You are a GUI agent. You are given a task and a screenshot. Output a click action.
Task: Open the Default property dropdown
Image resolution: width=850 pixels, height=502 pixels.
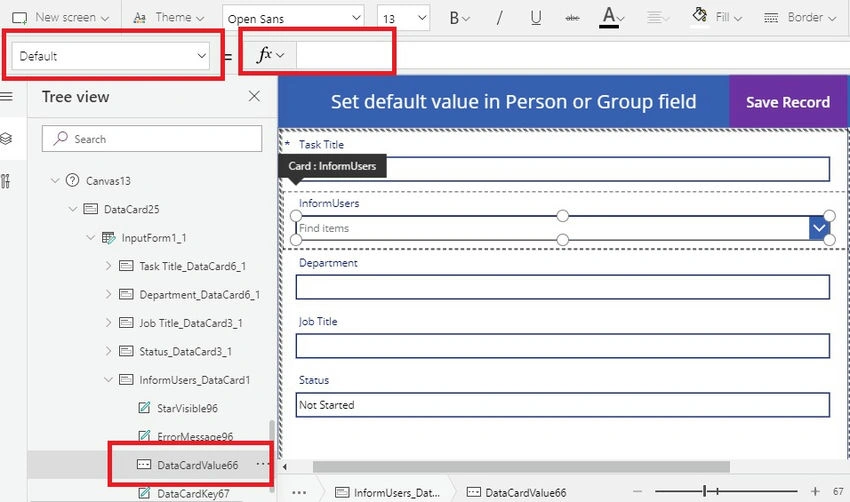pyautogui.click(x=111, y=56)
